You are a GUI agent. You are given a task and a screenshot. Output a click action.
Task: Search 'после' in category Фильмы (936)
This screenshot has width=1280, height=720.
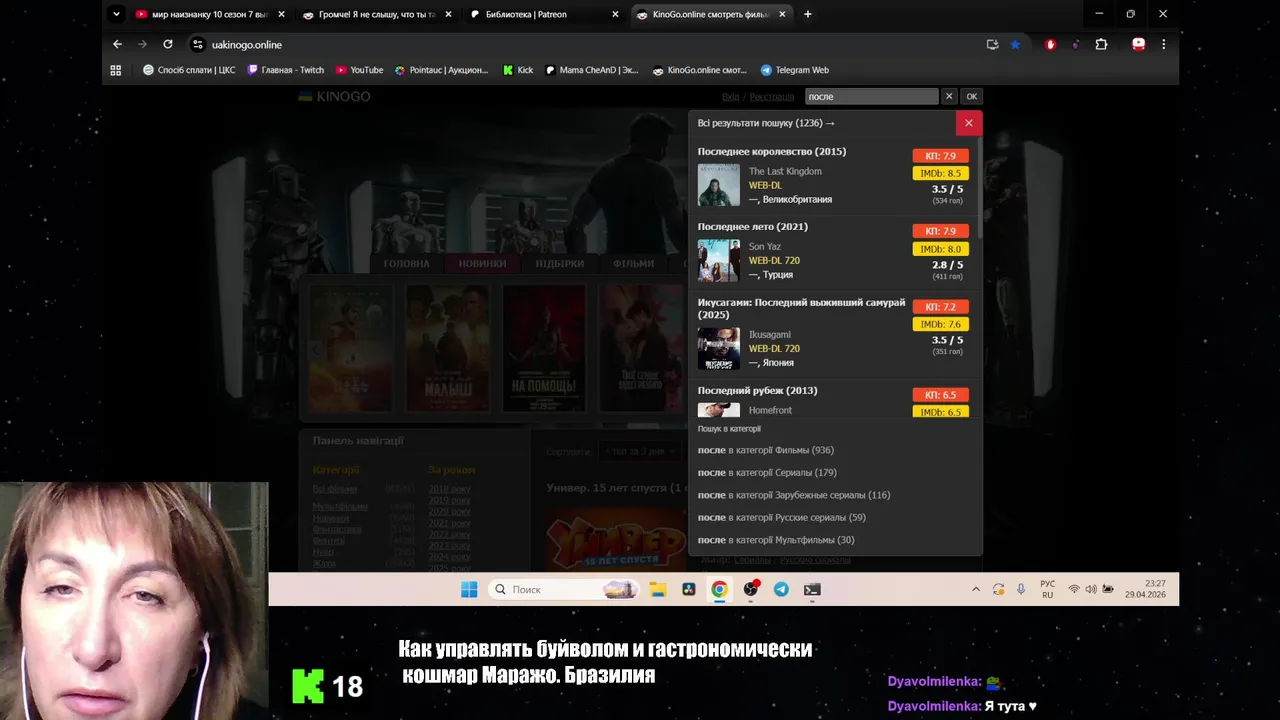[x=766, y=450]
